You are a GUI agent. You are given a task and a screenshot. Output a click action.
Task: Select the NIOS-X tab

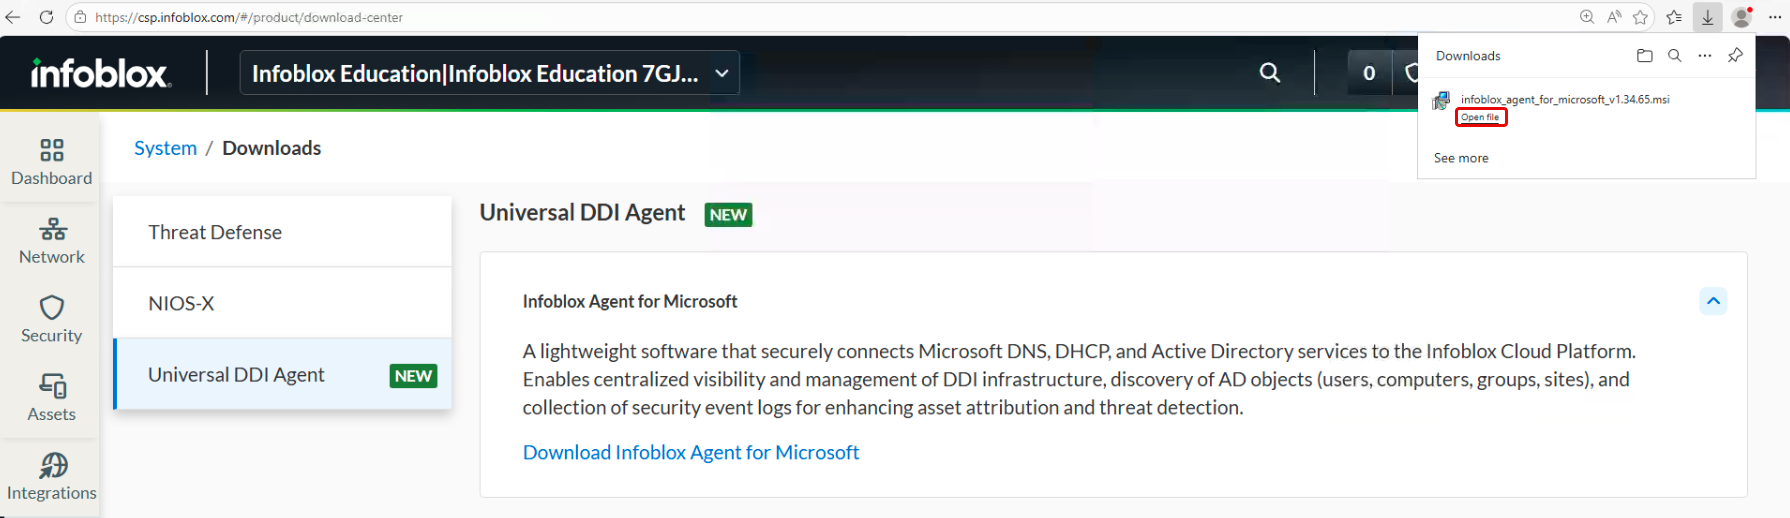click(x=282, y=303)
